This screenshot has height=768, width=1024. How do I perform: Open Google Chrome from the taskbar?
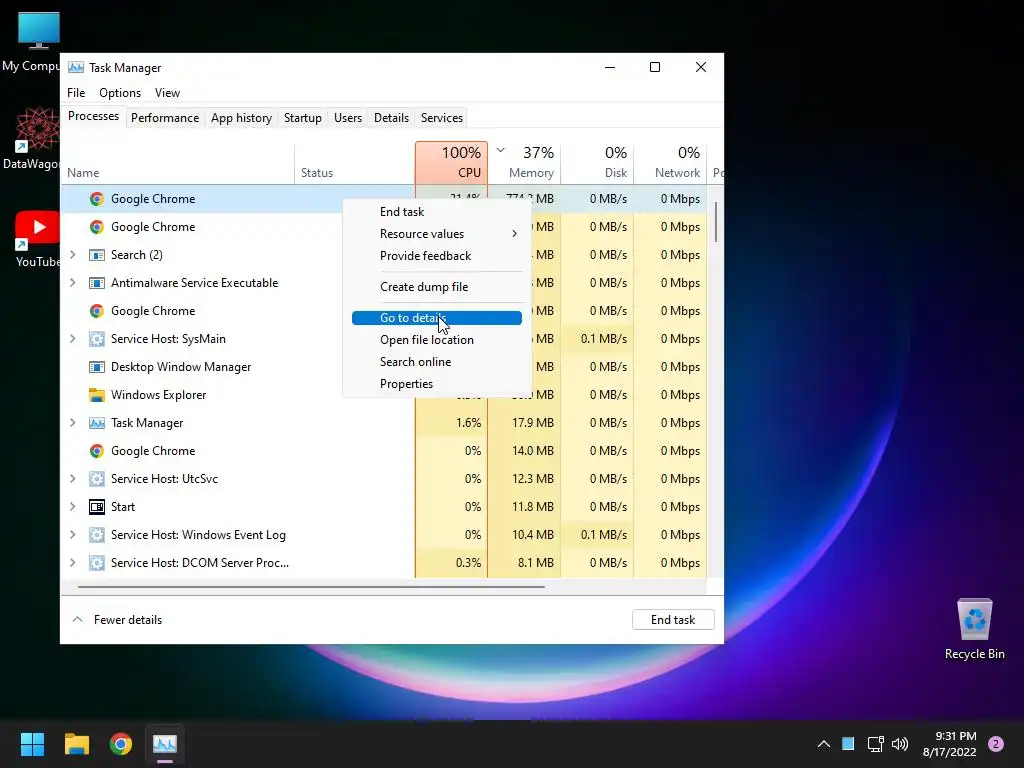tap(121, 744)
